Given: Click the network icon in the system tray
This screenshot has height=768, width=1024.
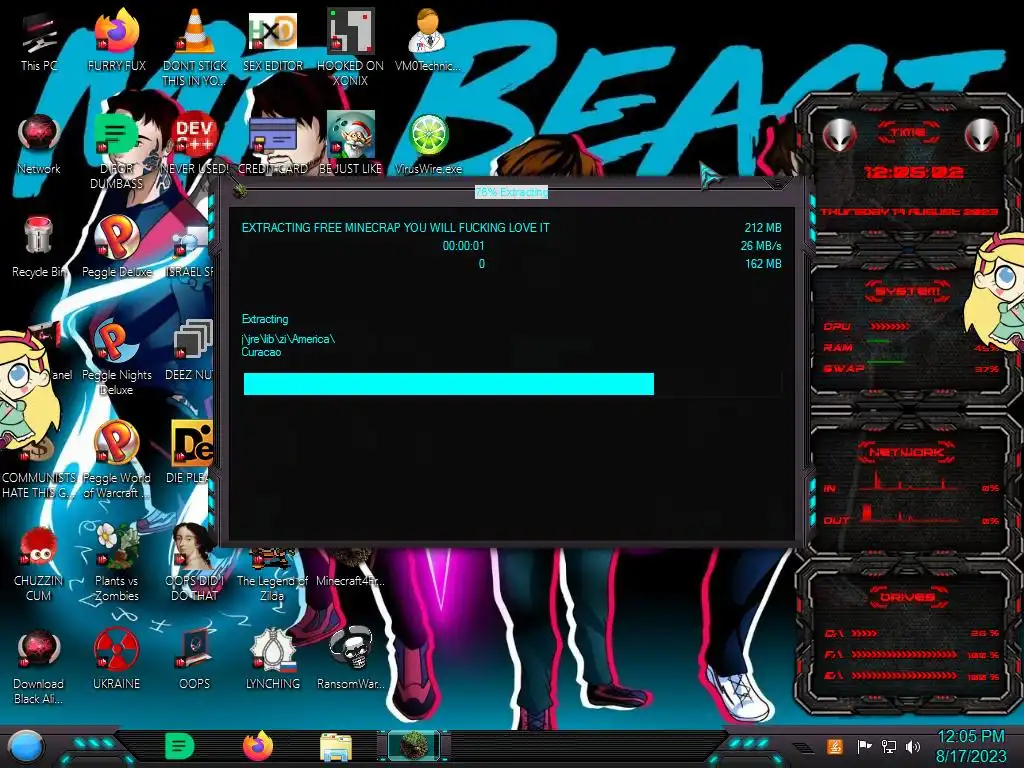Looking at the screenshot, I should [889, 746].
